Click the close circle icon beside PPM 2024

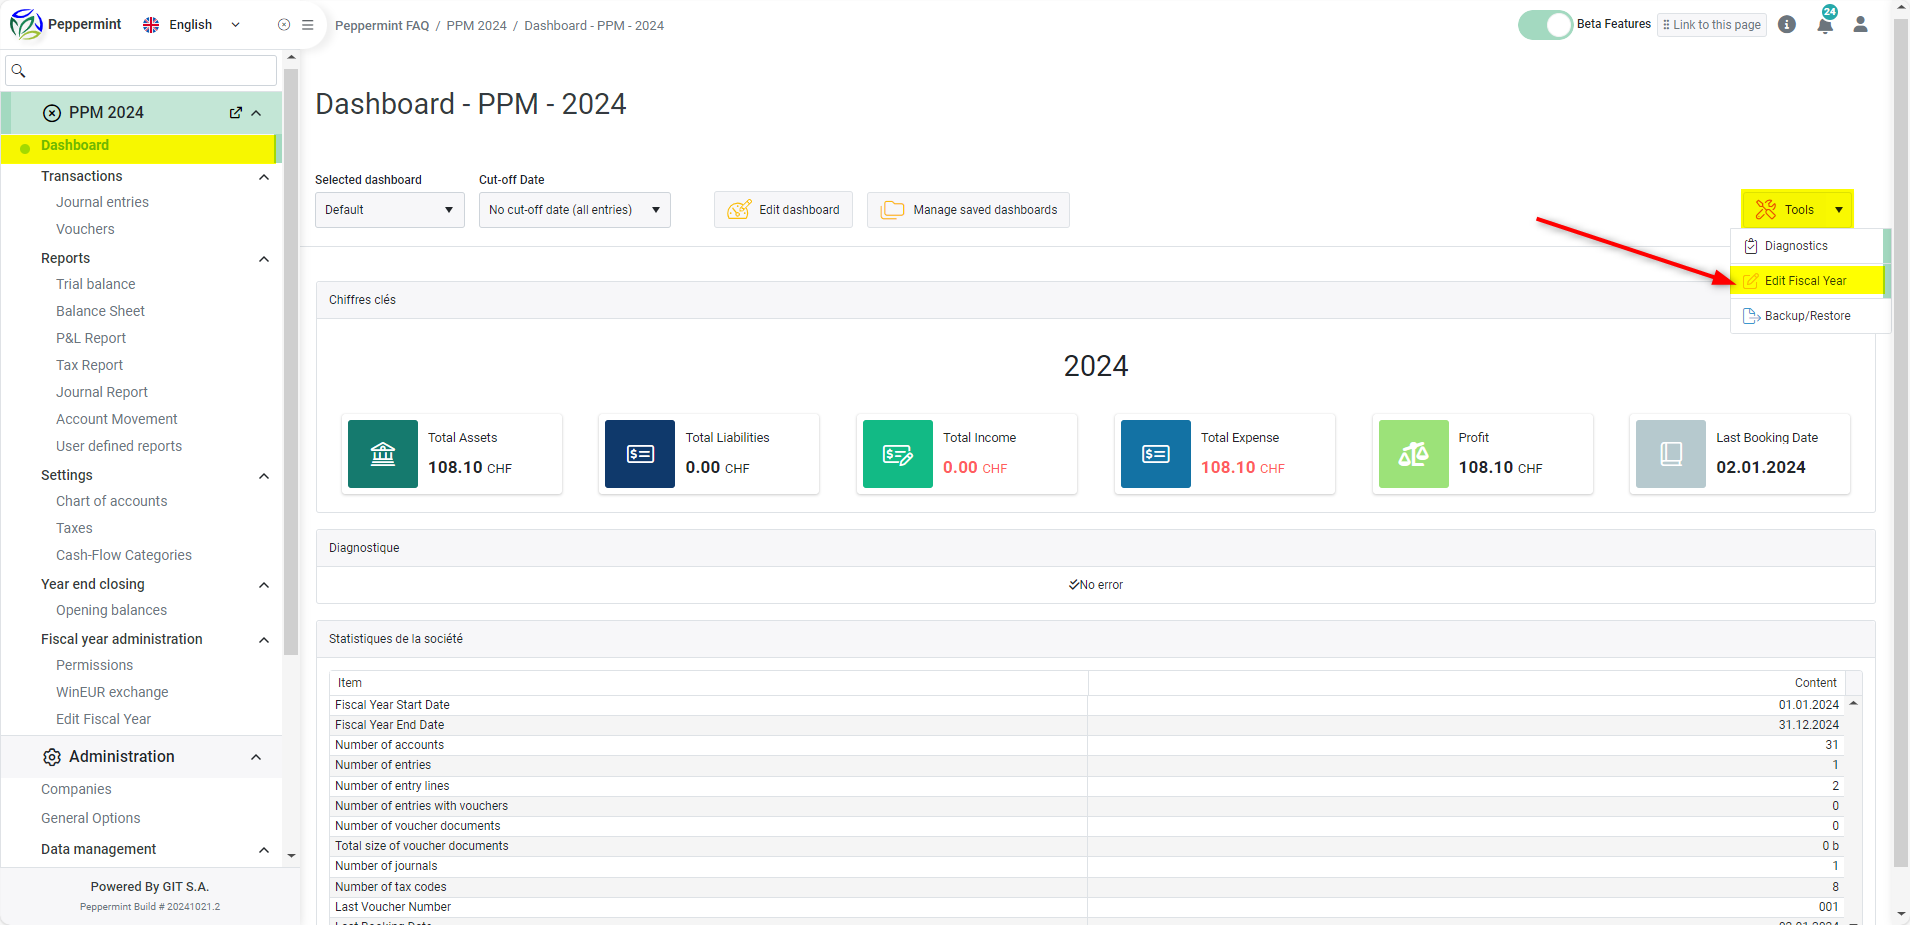(x=52, y=113)
